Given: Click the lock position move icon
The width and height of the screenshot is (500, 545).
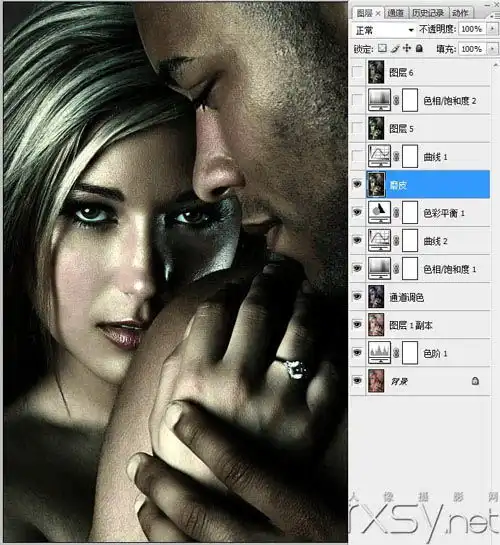Looking at the screenshot, I should (407, 48).
